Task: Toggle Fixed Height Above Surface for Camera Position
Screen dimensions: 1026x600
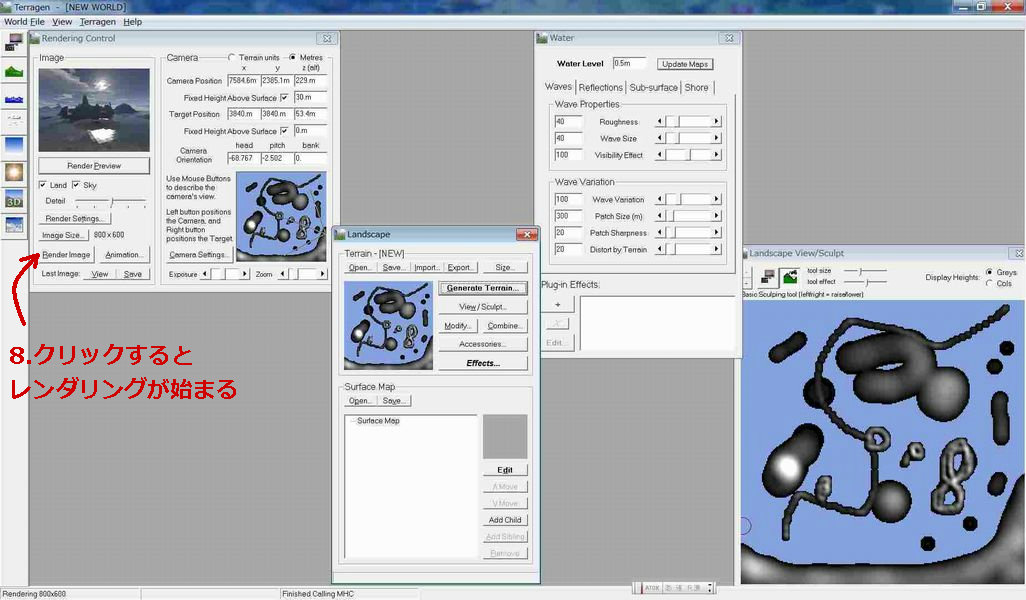Action: (x=284, y=97)
